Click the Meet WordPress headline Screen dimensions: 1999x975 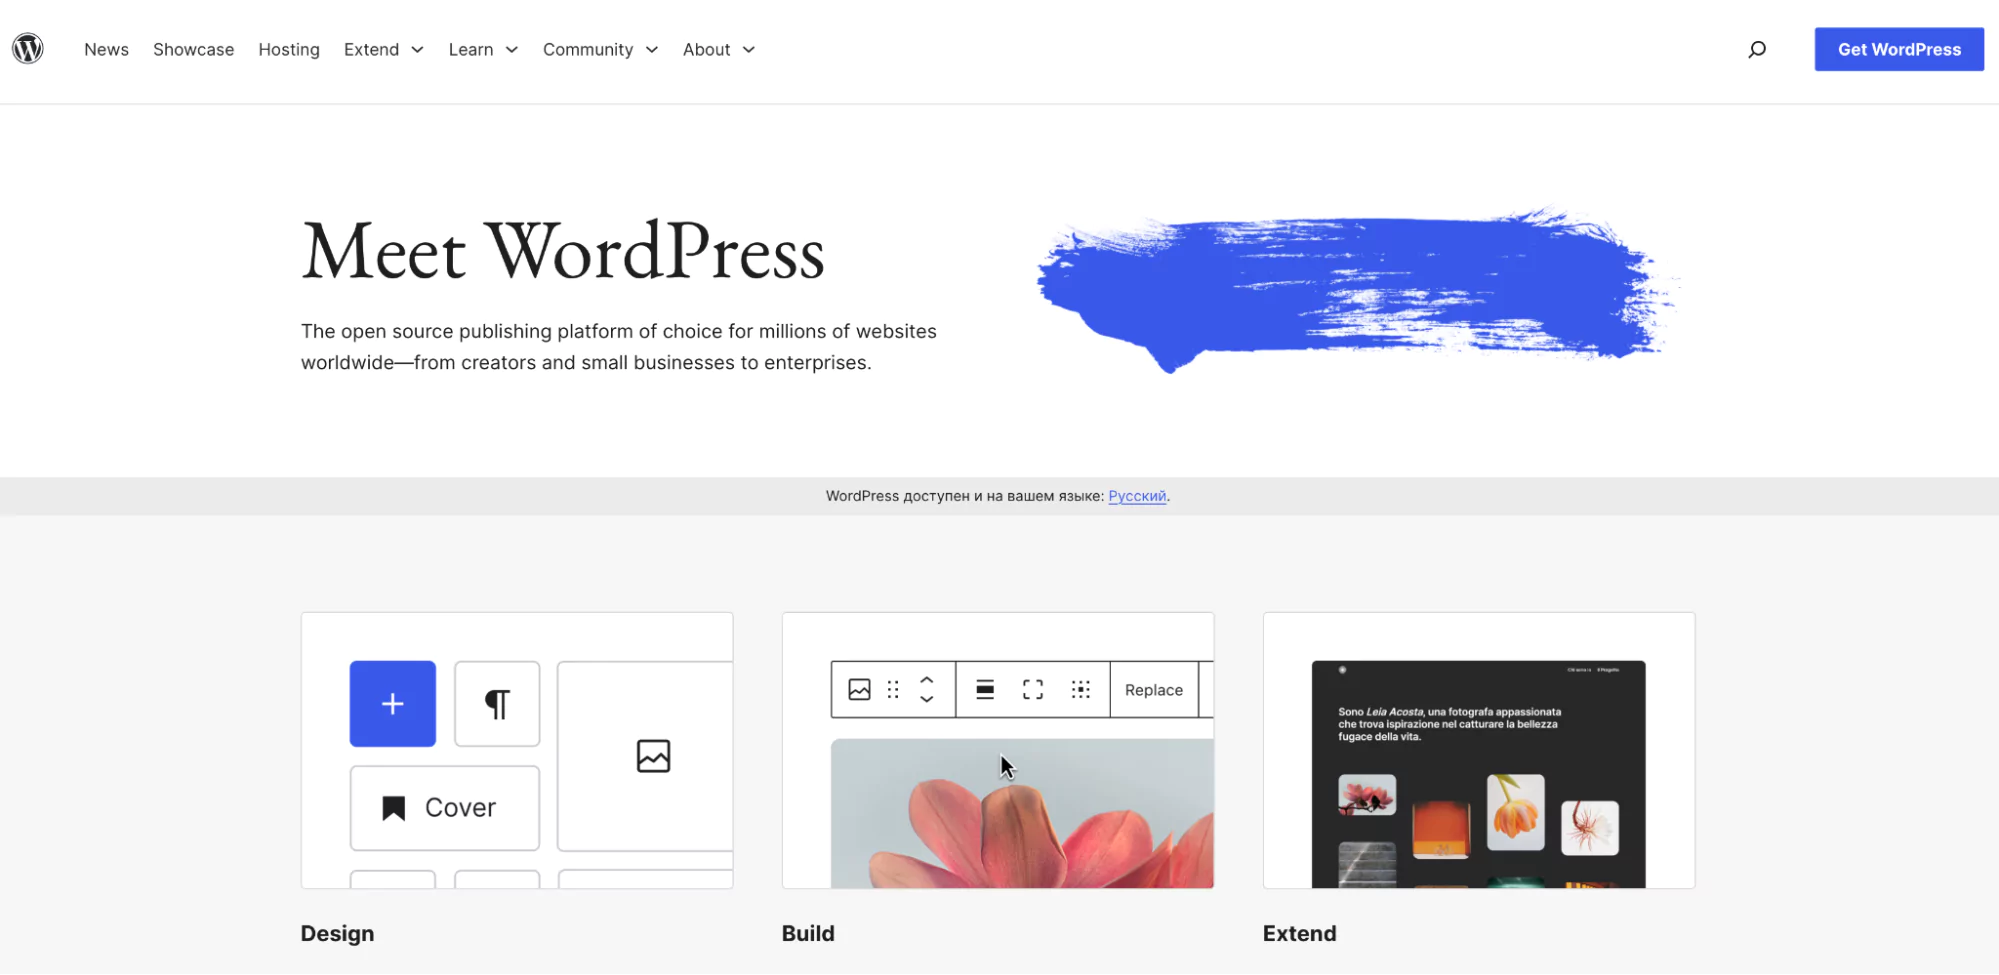(563, 251)
